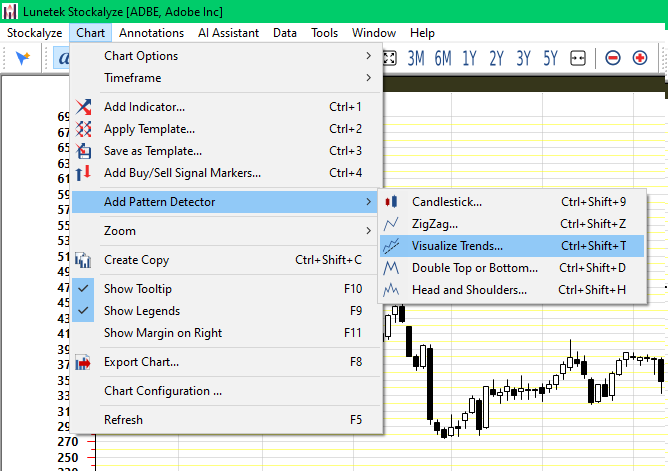668x471 pixels.
Task: Open the Data menu
Action: (x=285, y=33)
